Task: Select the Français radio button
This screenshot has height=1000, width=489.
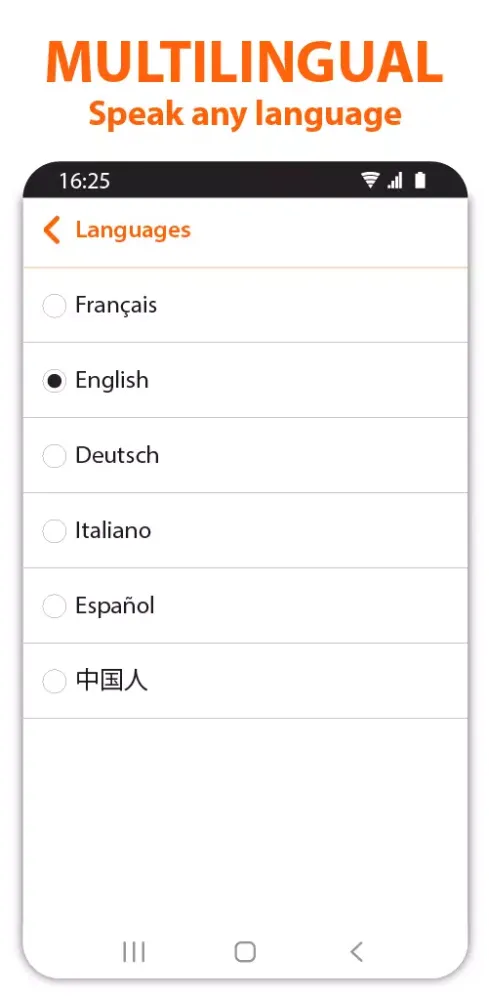Action: point(54,305)
